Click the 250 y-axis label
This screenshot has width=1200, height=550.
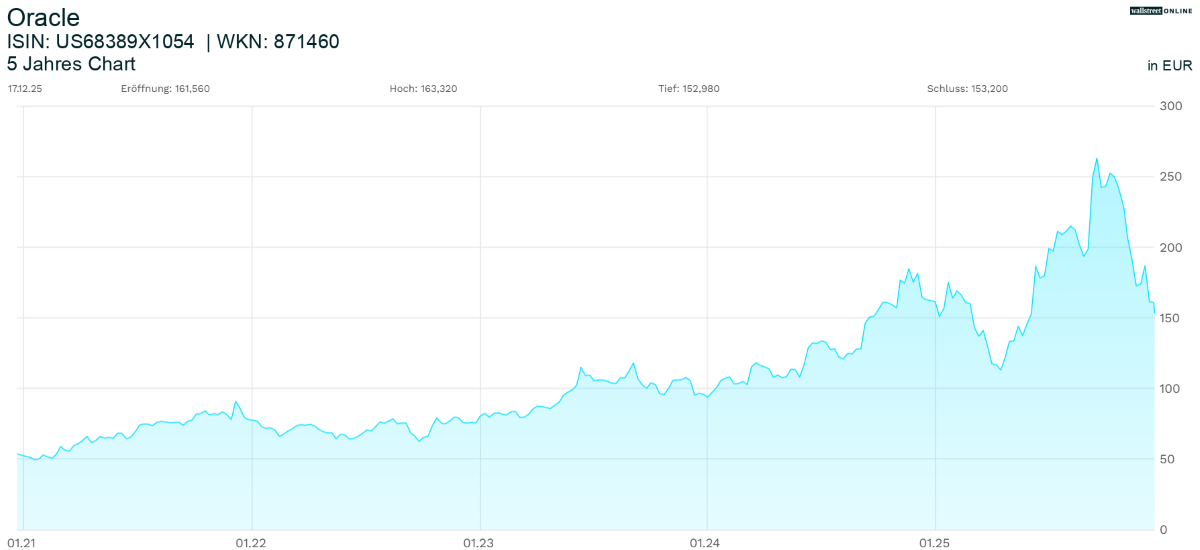tap(1170, 177)
